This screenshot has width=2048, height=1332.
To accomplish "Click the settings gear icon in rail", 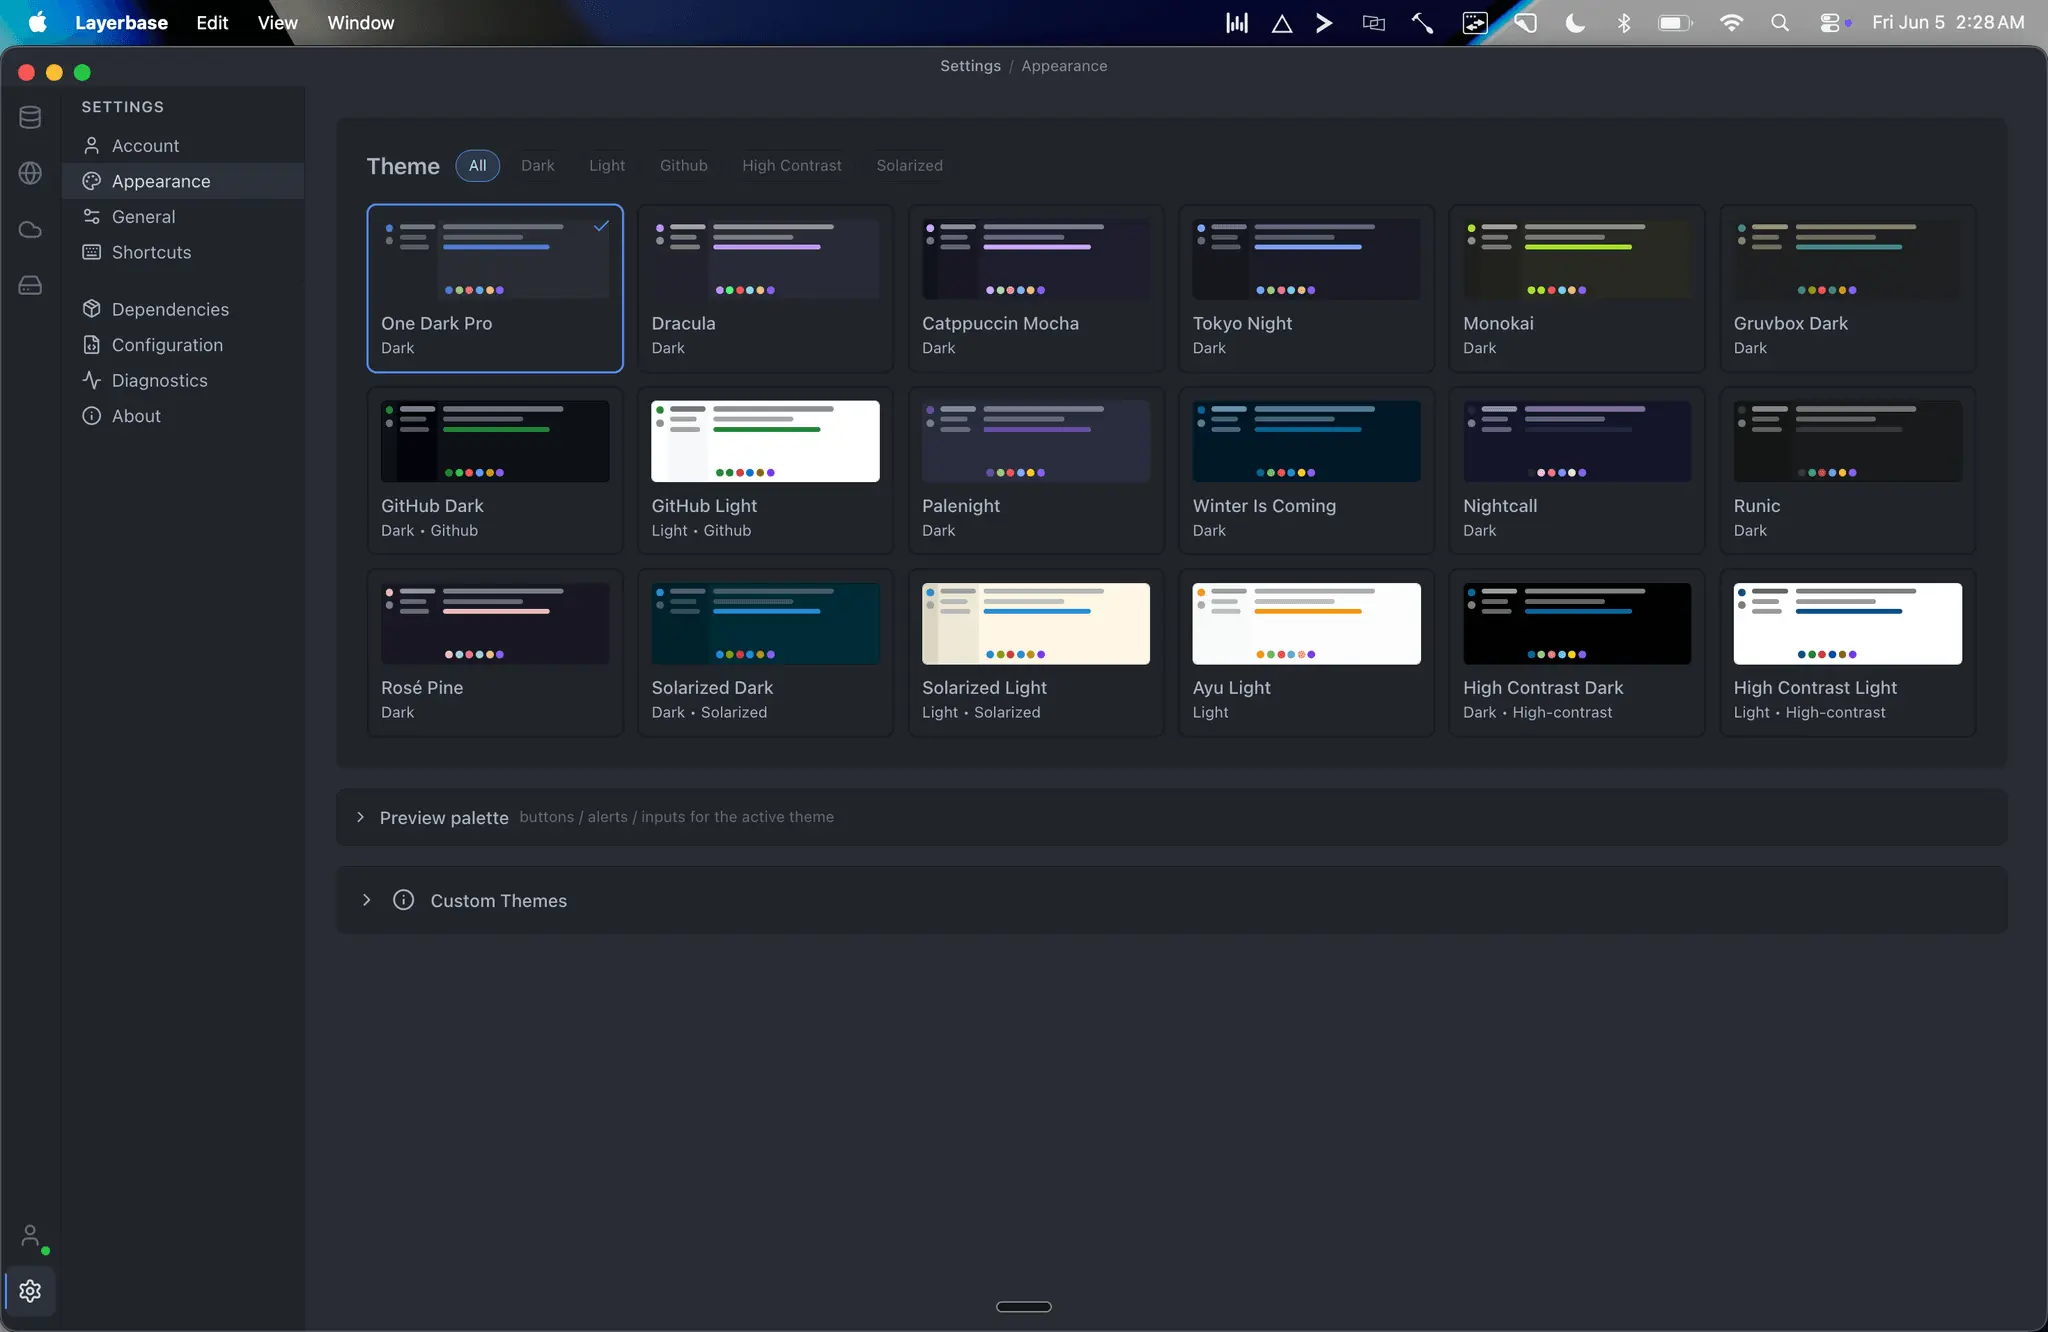I will (30, 1291).
